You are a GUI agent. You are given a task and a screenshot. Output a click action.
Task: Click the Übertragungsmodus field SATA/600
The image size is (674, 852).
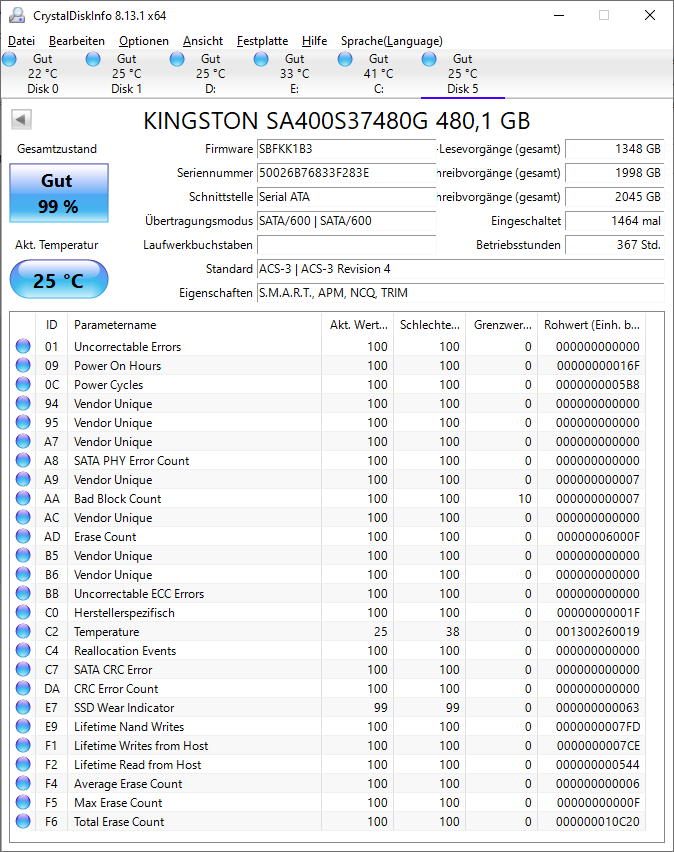pyautogui.click(x=347, y=221)
